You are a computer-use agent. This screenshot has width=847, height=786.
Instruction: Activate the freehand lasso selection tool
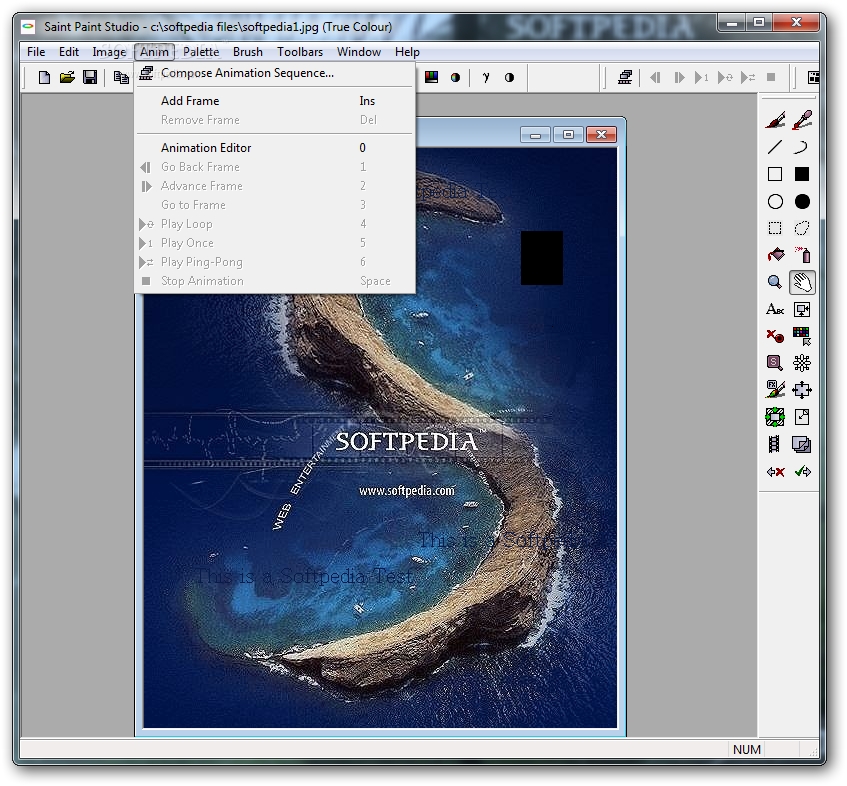point(802,228)
